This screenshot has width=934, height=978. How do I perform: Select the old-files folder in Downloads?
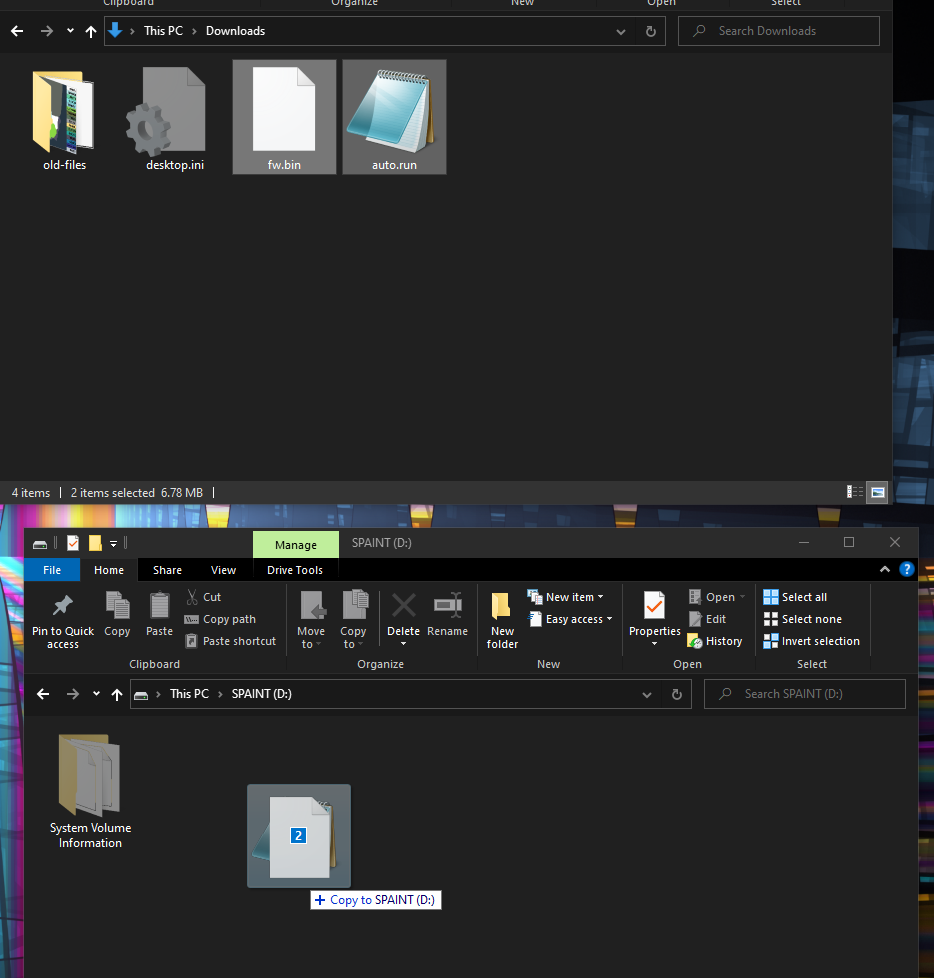coord(64,119)
